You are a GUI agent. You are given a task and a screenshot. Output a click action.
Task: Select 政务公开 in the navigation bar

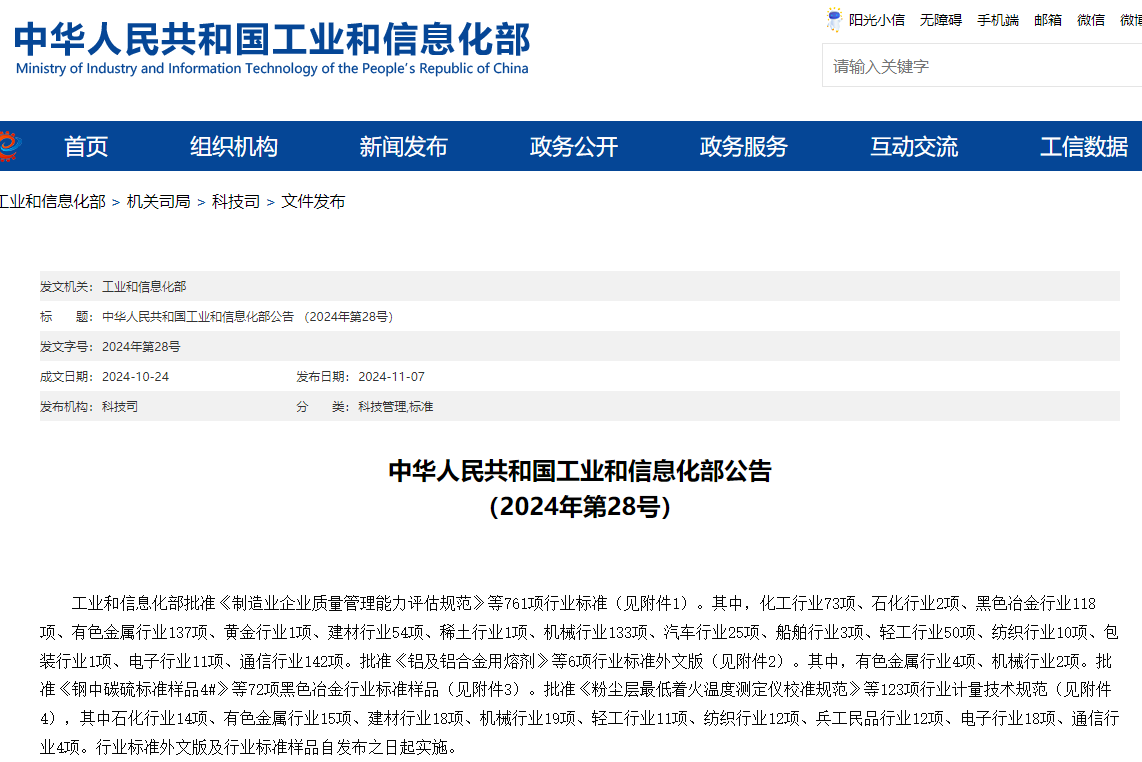(x=574, y=147)
